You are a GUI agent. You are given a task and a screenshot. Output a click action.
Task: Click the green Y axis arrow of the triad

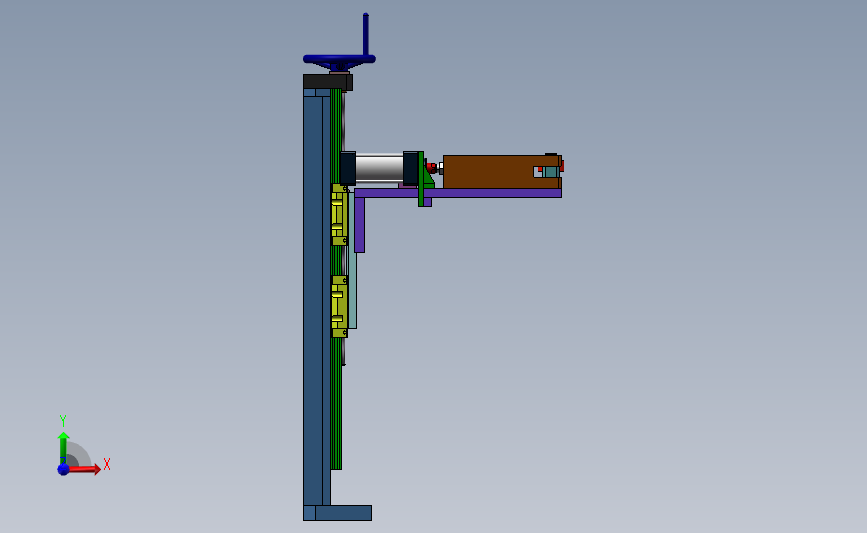[x=63, y=448]
